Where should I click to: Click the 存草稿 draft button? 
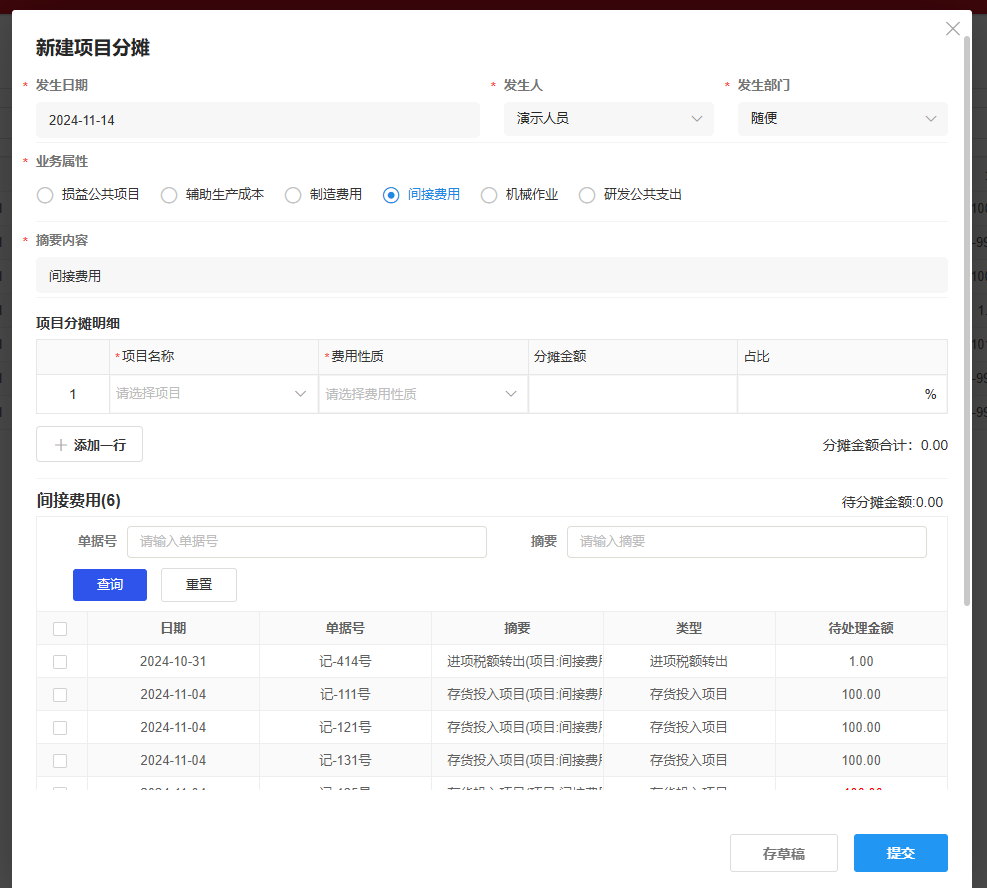pyautogui.click(x=783, y=852)
